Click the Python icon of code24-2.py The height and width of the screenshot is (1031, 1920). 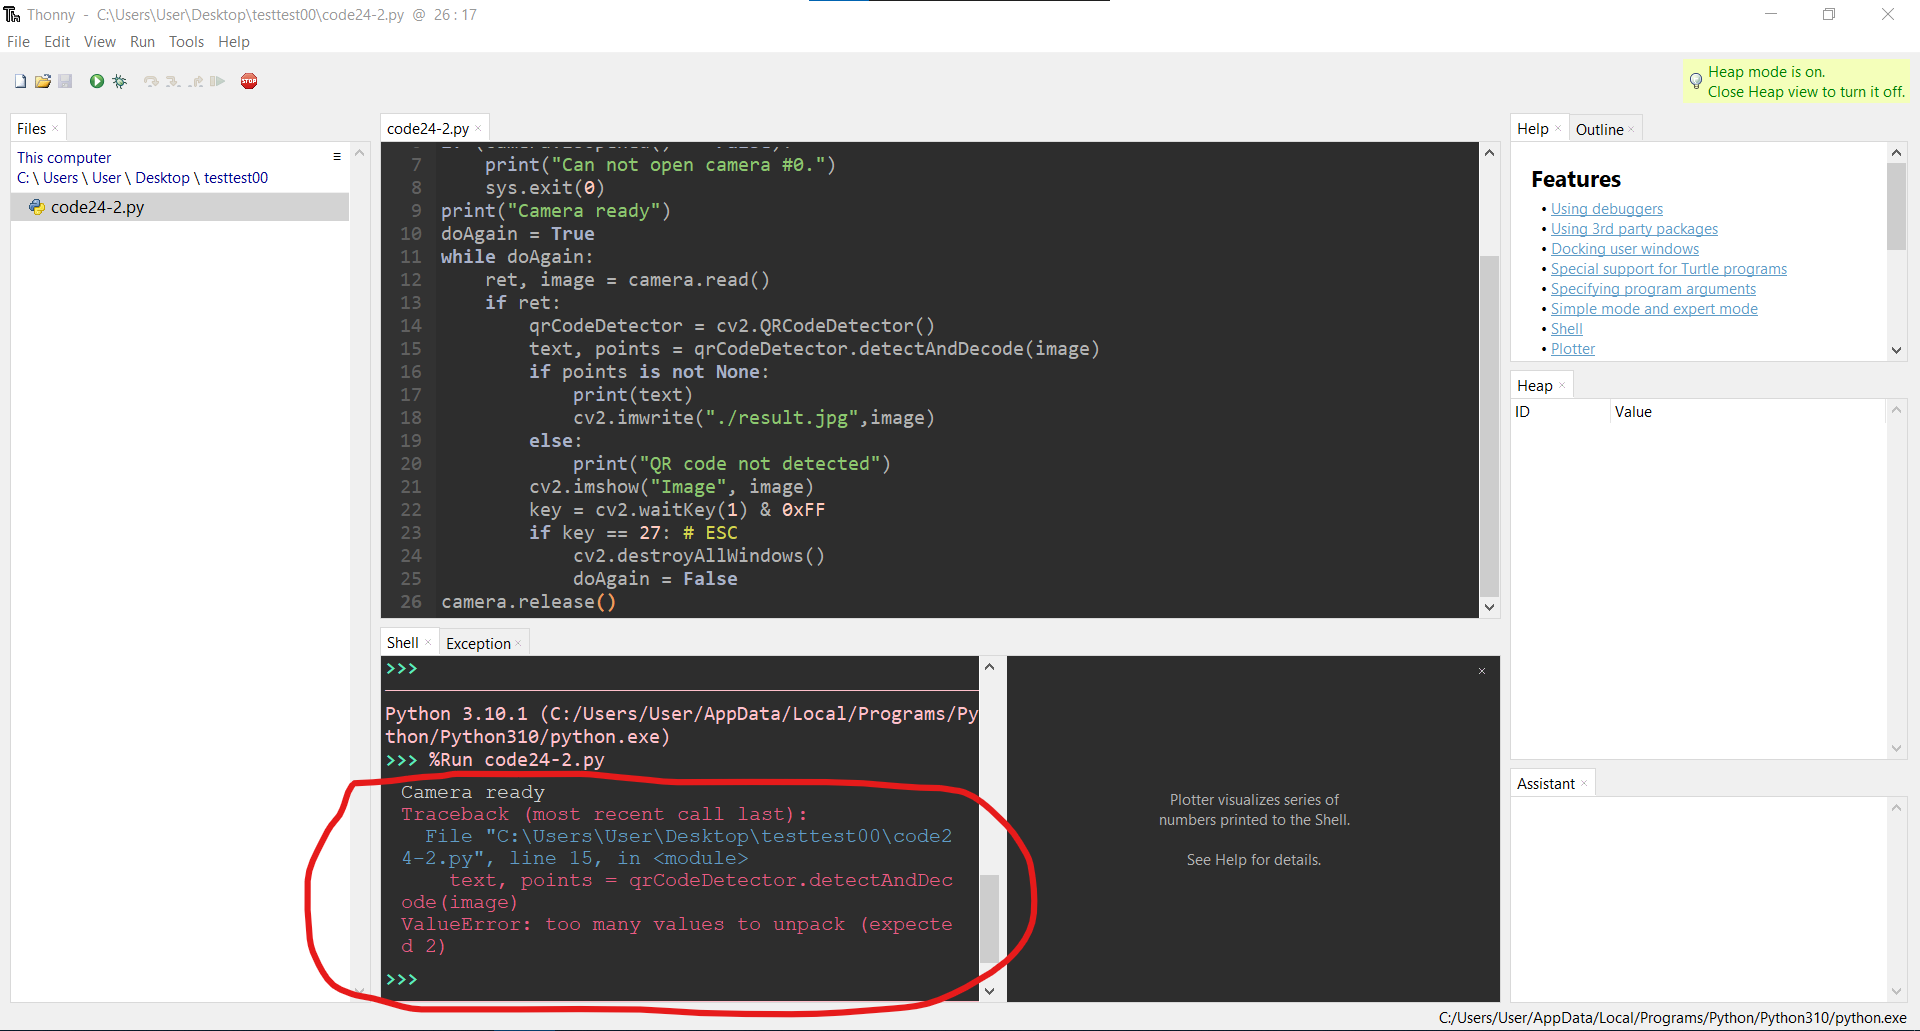[x=37, y=207]
